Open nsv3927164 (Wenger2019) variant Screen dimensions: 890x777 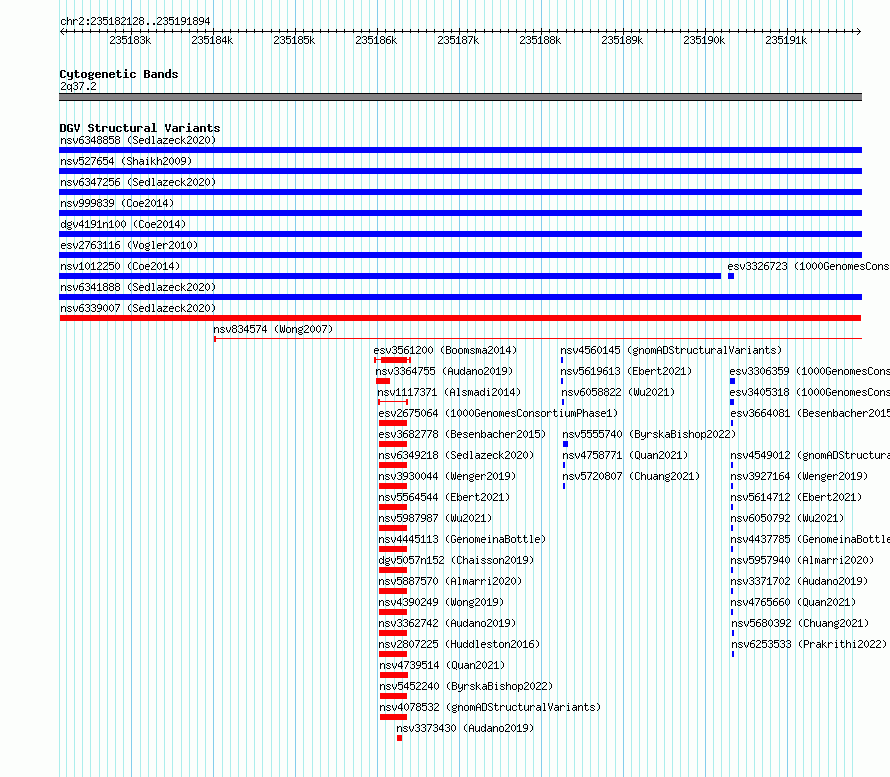(x=799, y=476)
